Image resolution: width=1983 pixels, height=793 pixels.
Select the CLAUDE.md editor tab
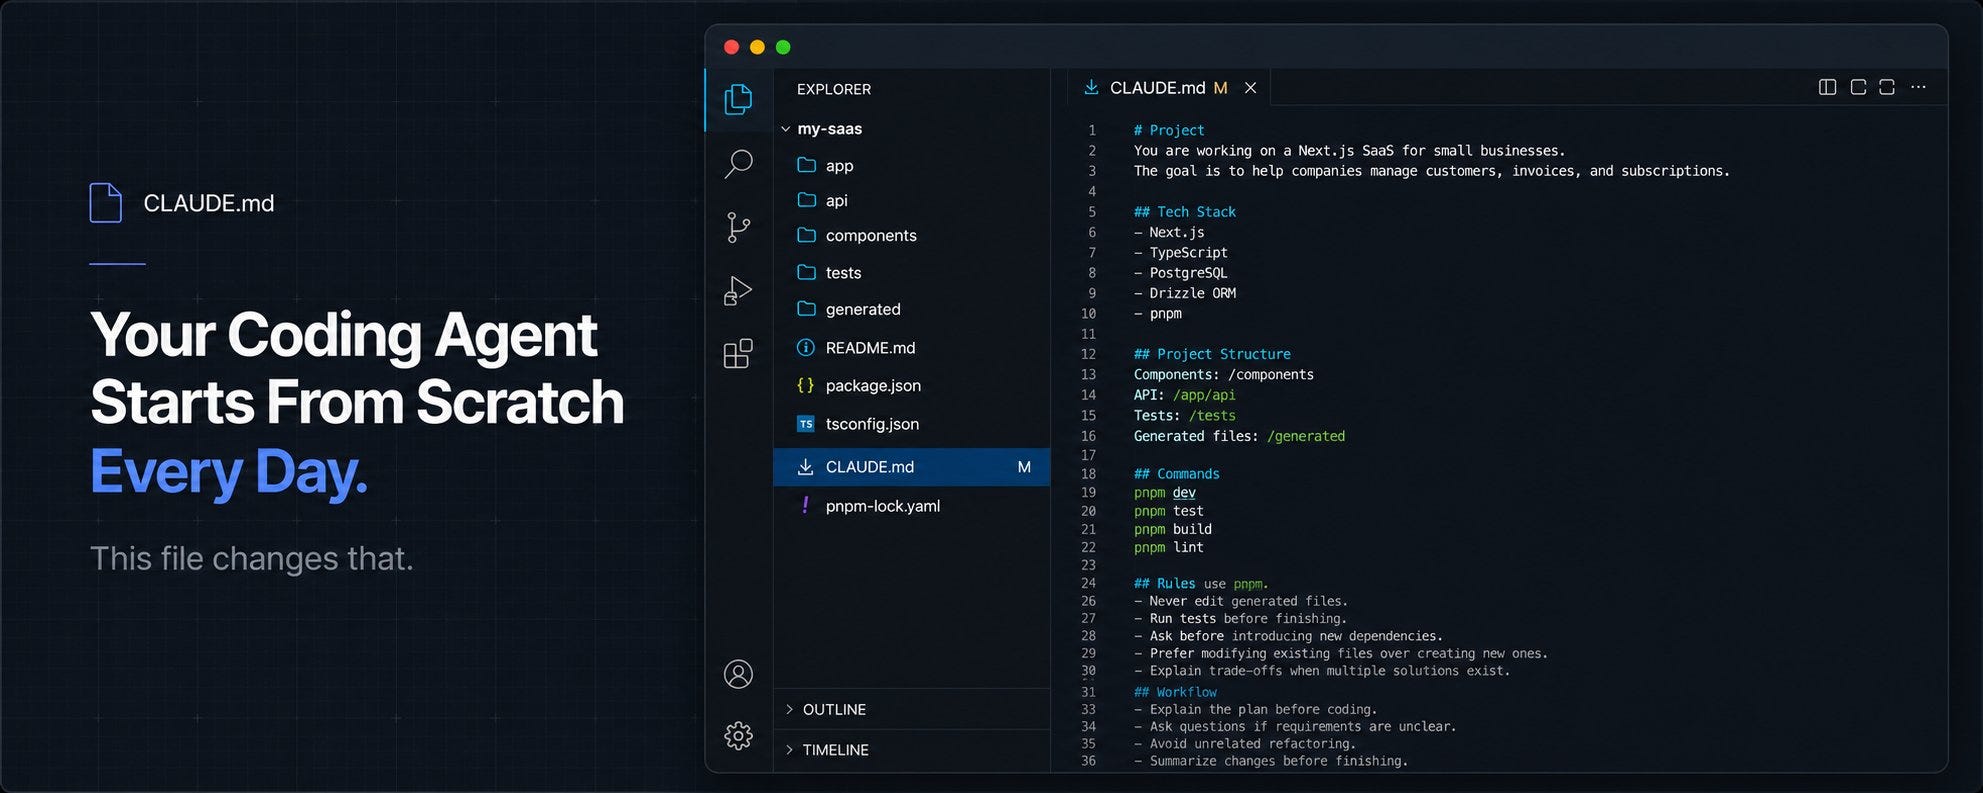coord(1169,88)
